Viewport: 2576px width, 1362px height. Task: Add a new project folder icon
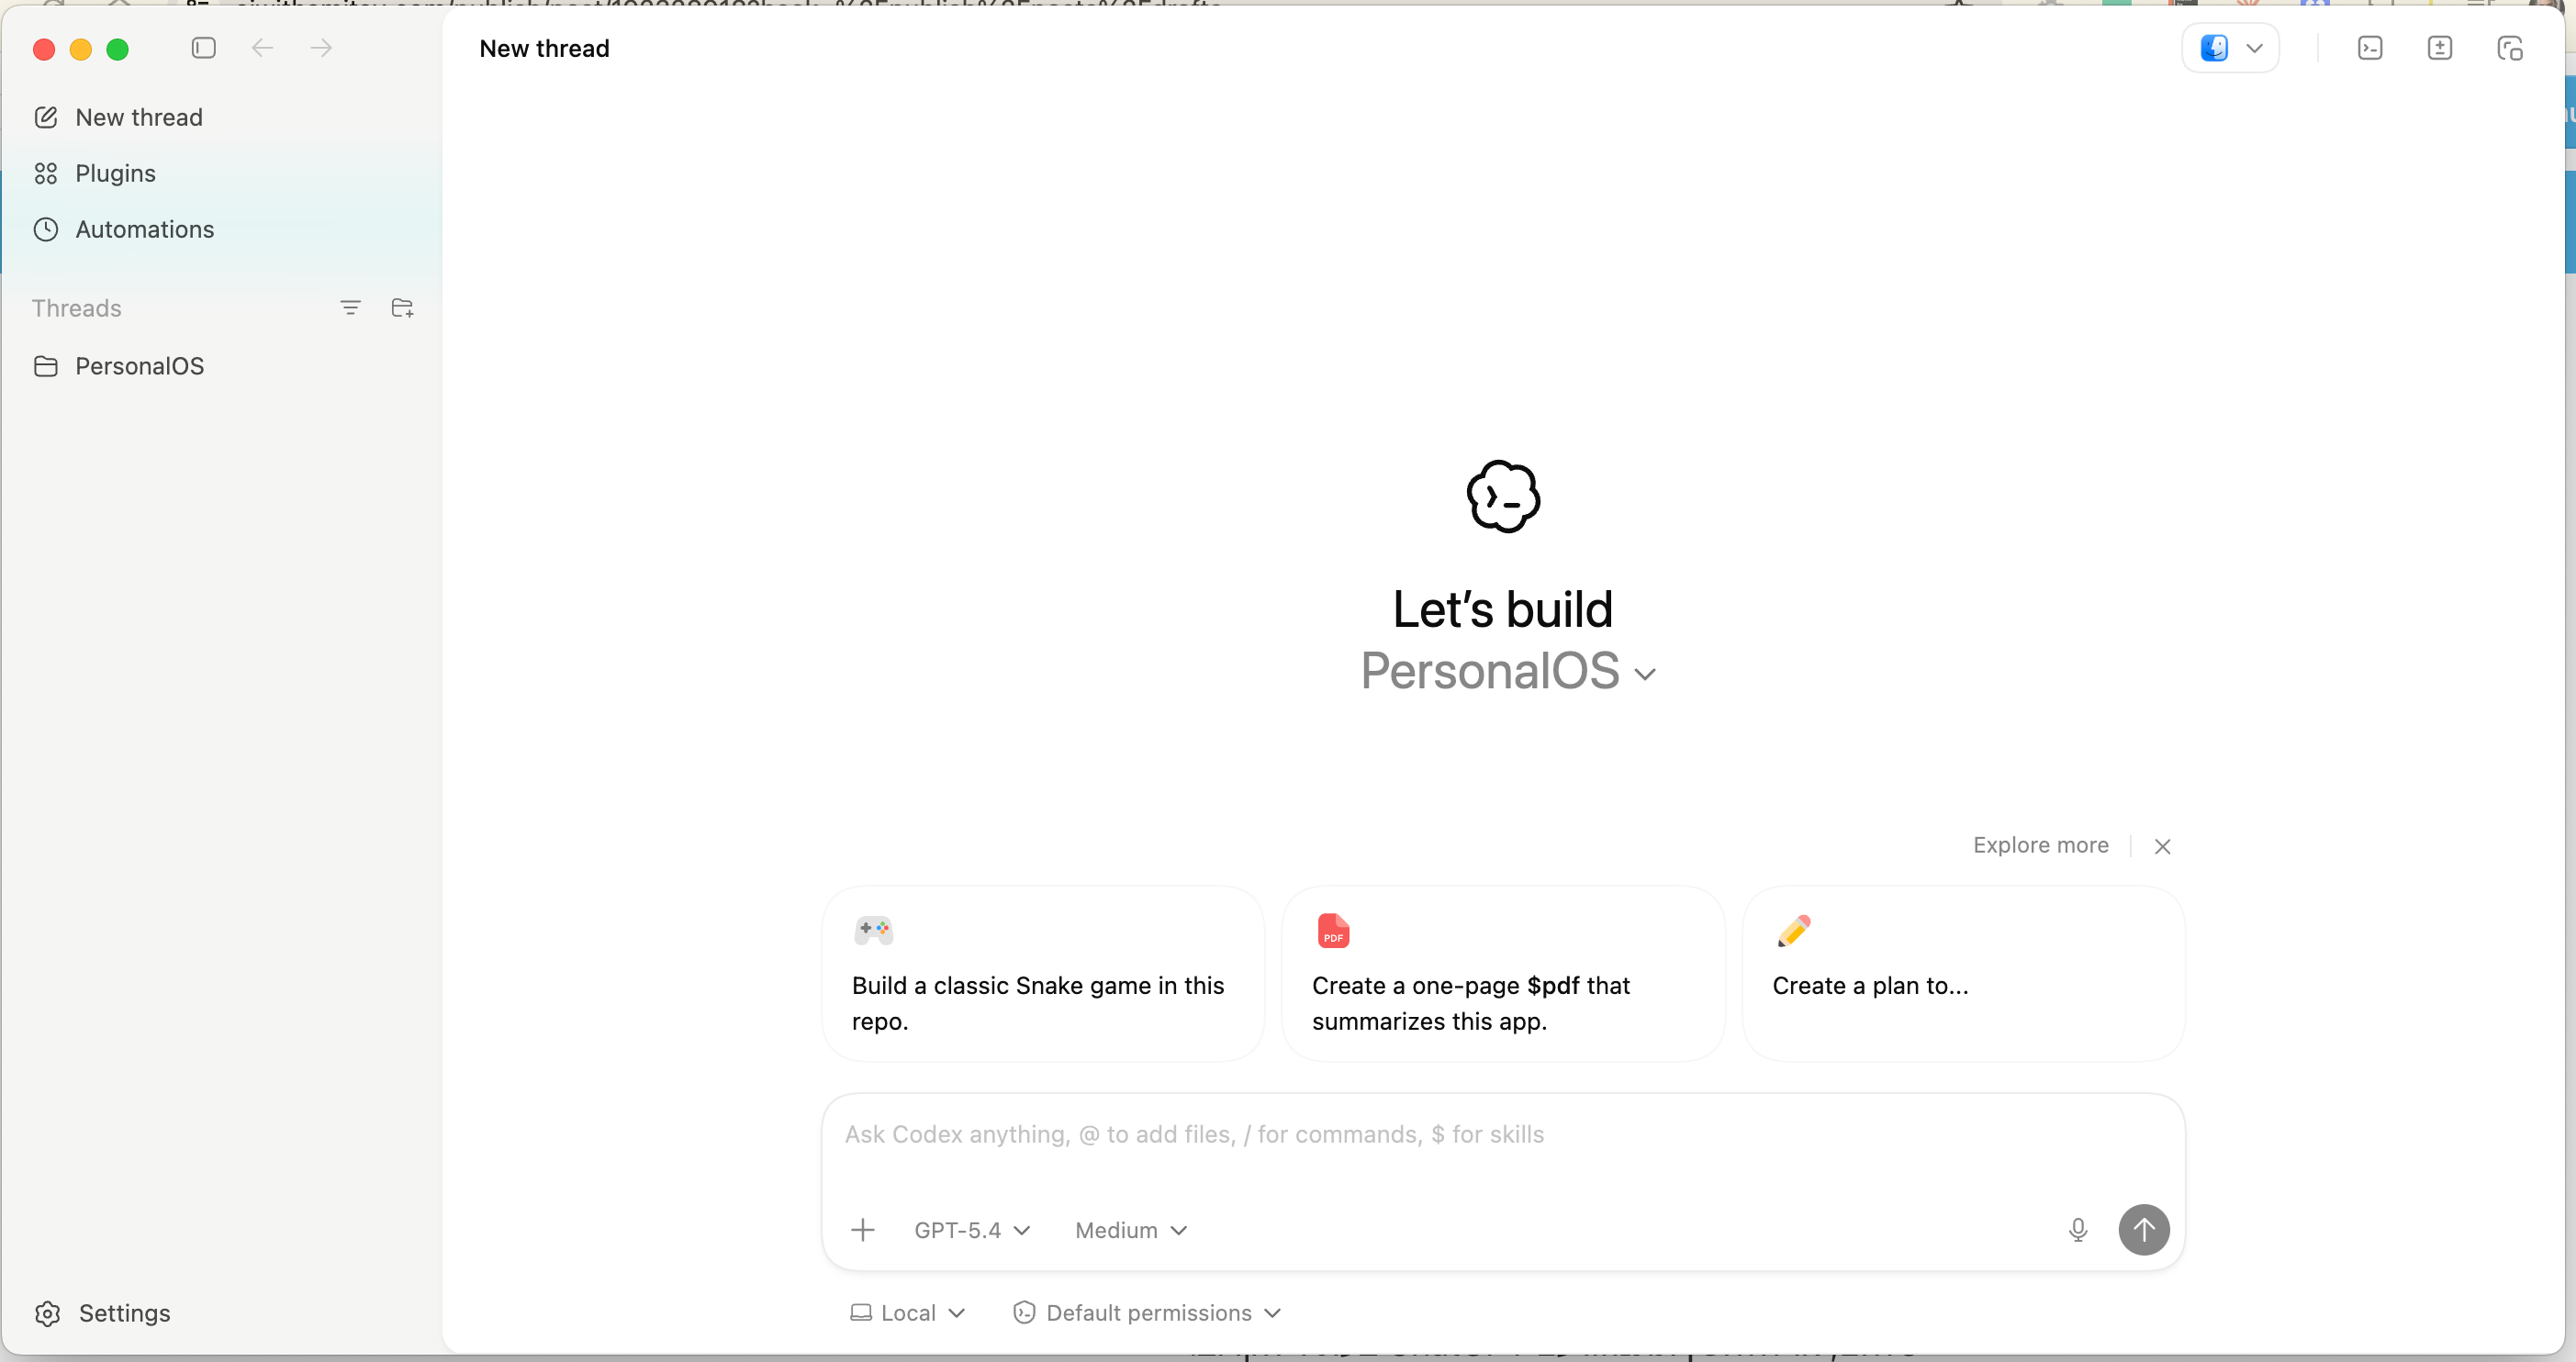click(x=402, y=308)
